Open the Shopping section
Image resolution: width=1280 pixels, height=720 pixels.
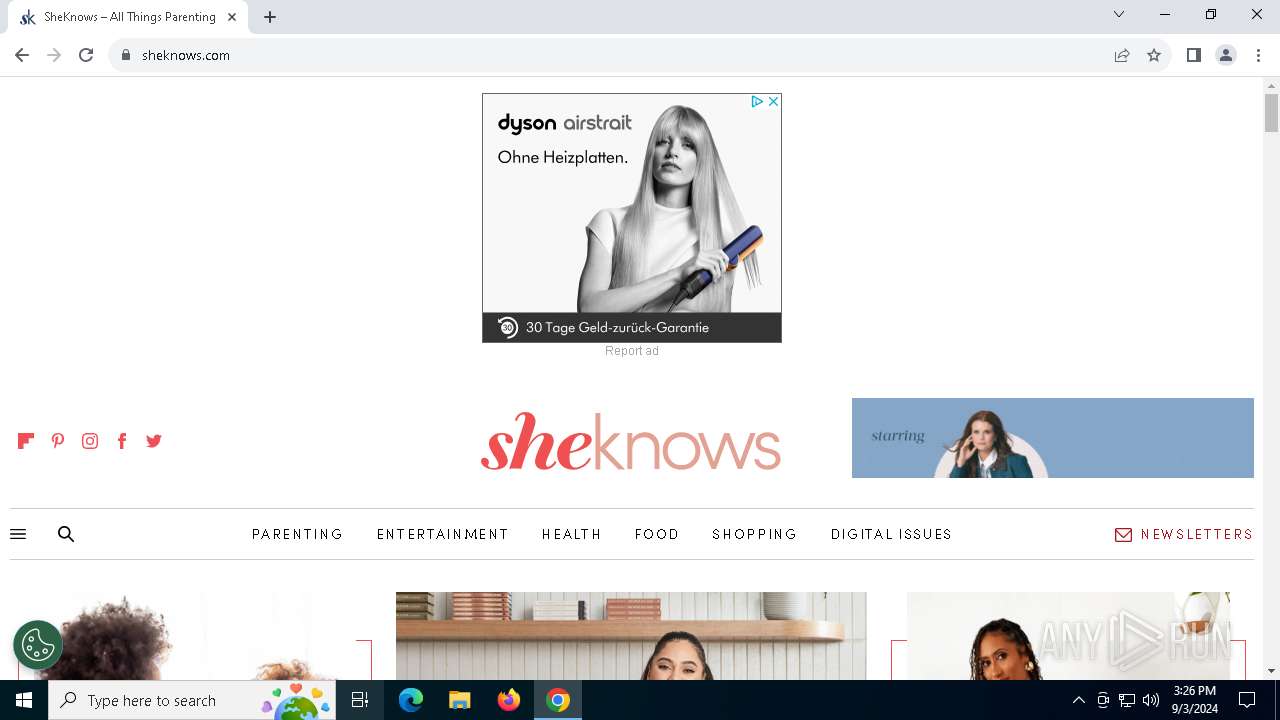pos(755,534)
